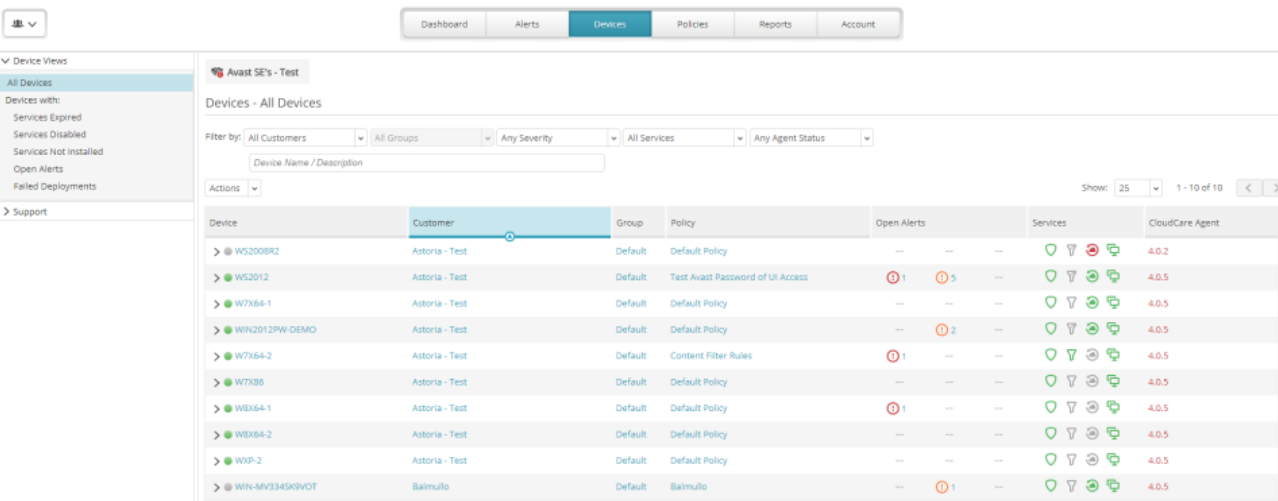Open Test Avast Password of UI Access policy
1278x501 pixels.
(x=739, y=277)
